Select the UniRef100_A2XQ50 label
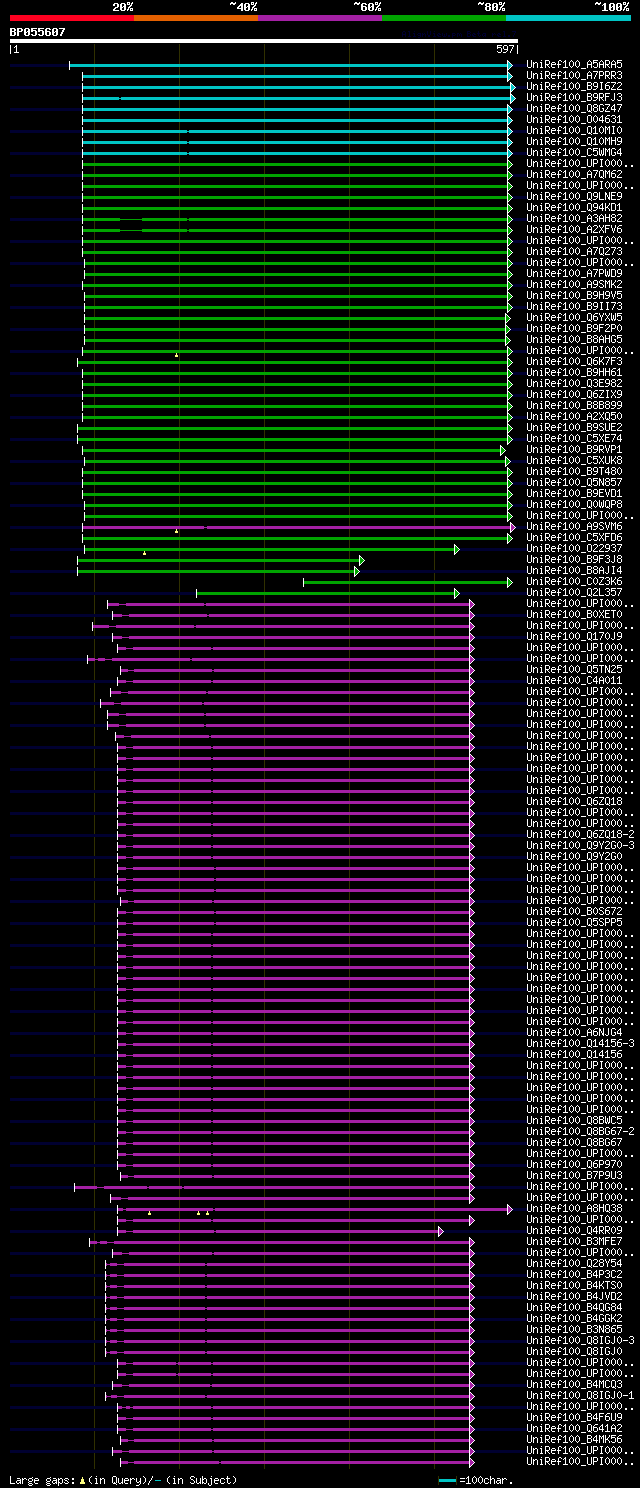Screen dimensions: 640x1488 pos(574,416)
